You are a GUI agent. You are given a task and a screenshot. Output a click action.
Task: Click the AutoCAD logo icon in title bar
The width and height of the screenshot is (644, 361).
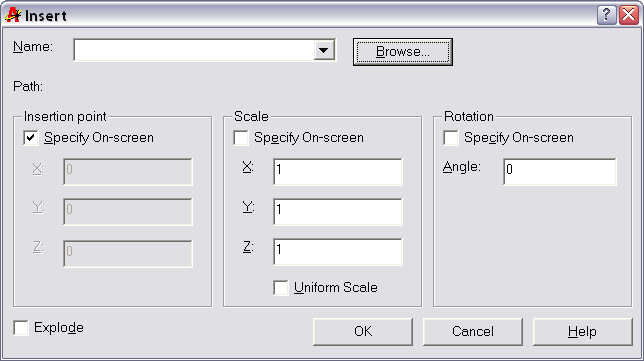point(13,15)
